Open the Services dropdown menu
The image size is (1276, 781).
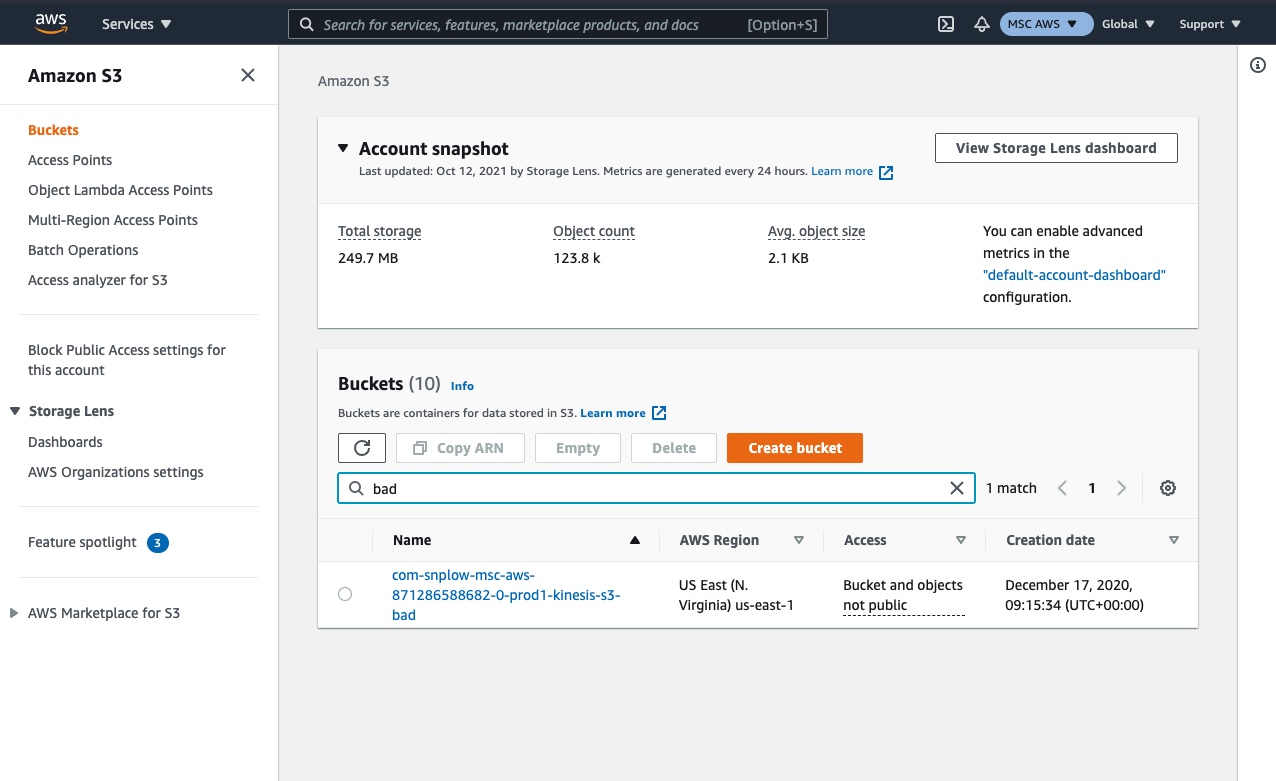pos(137,24)
